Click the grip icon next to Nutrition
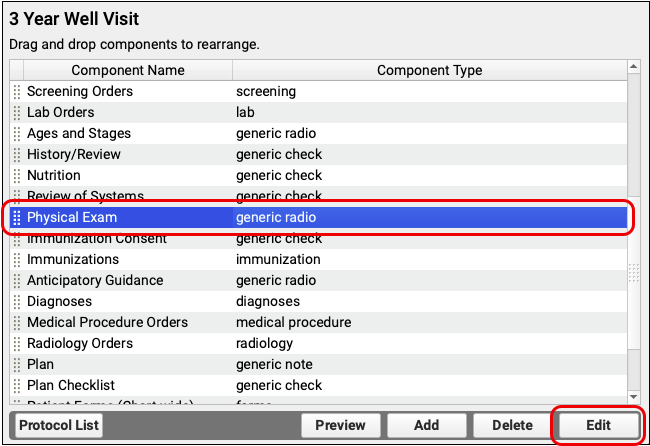 17,176
